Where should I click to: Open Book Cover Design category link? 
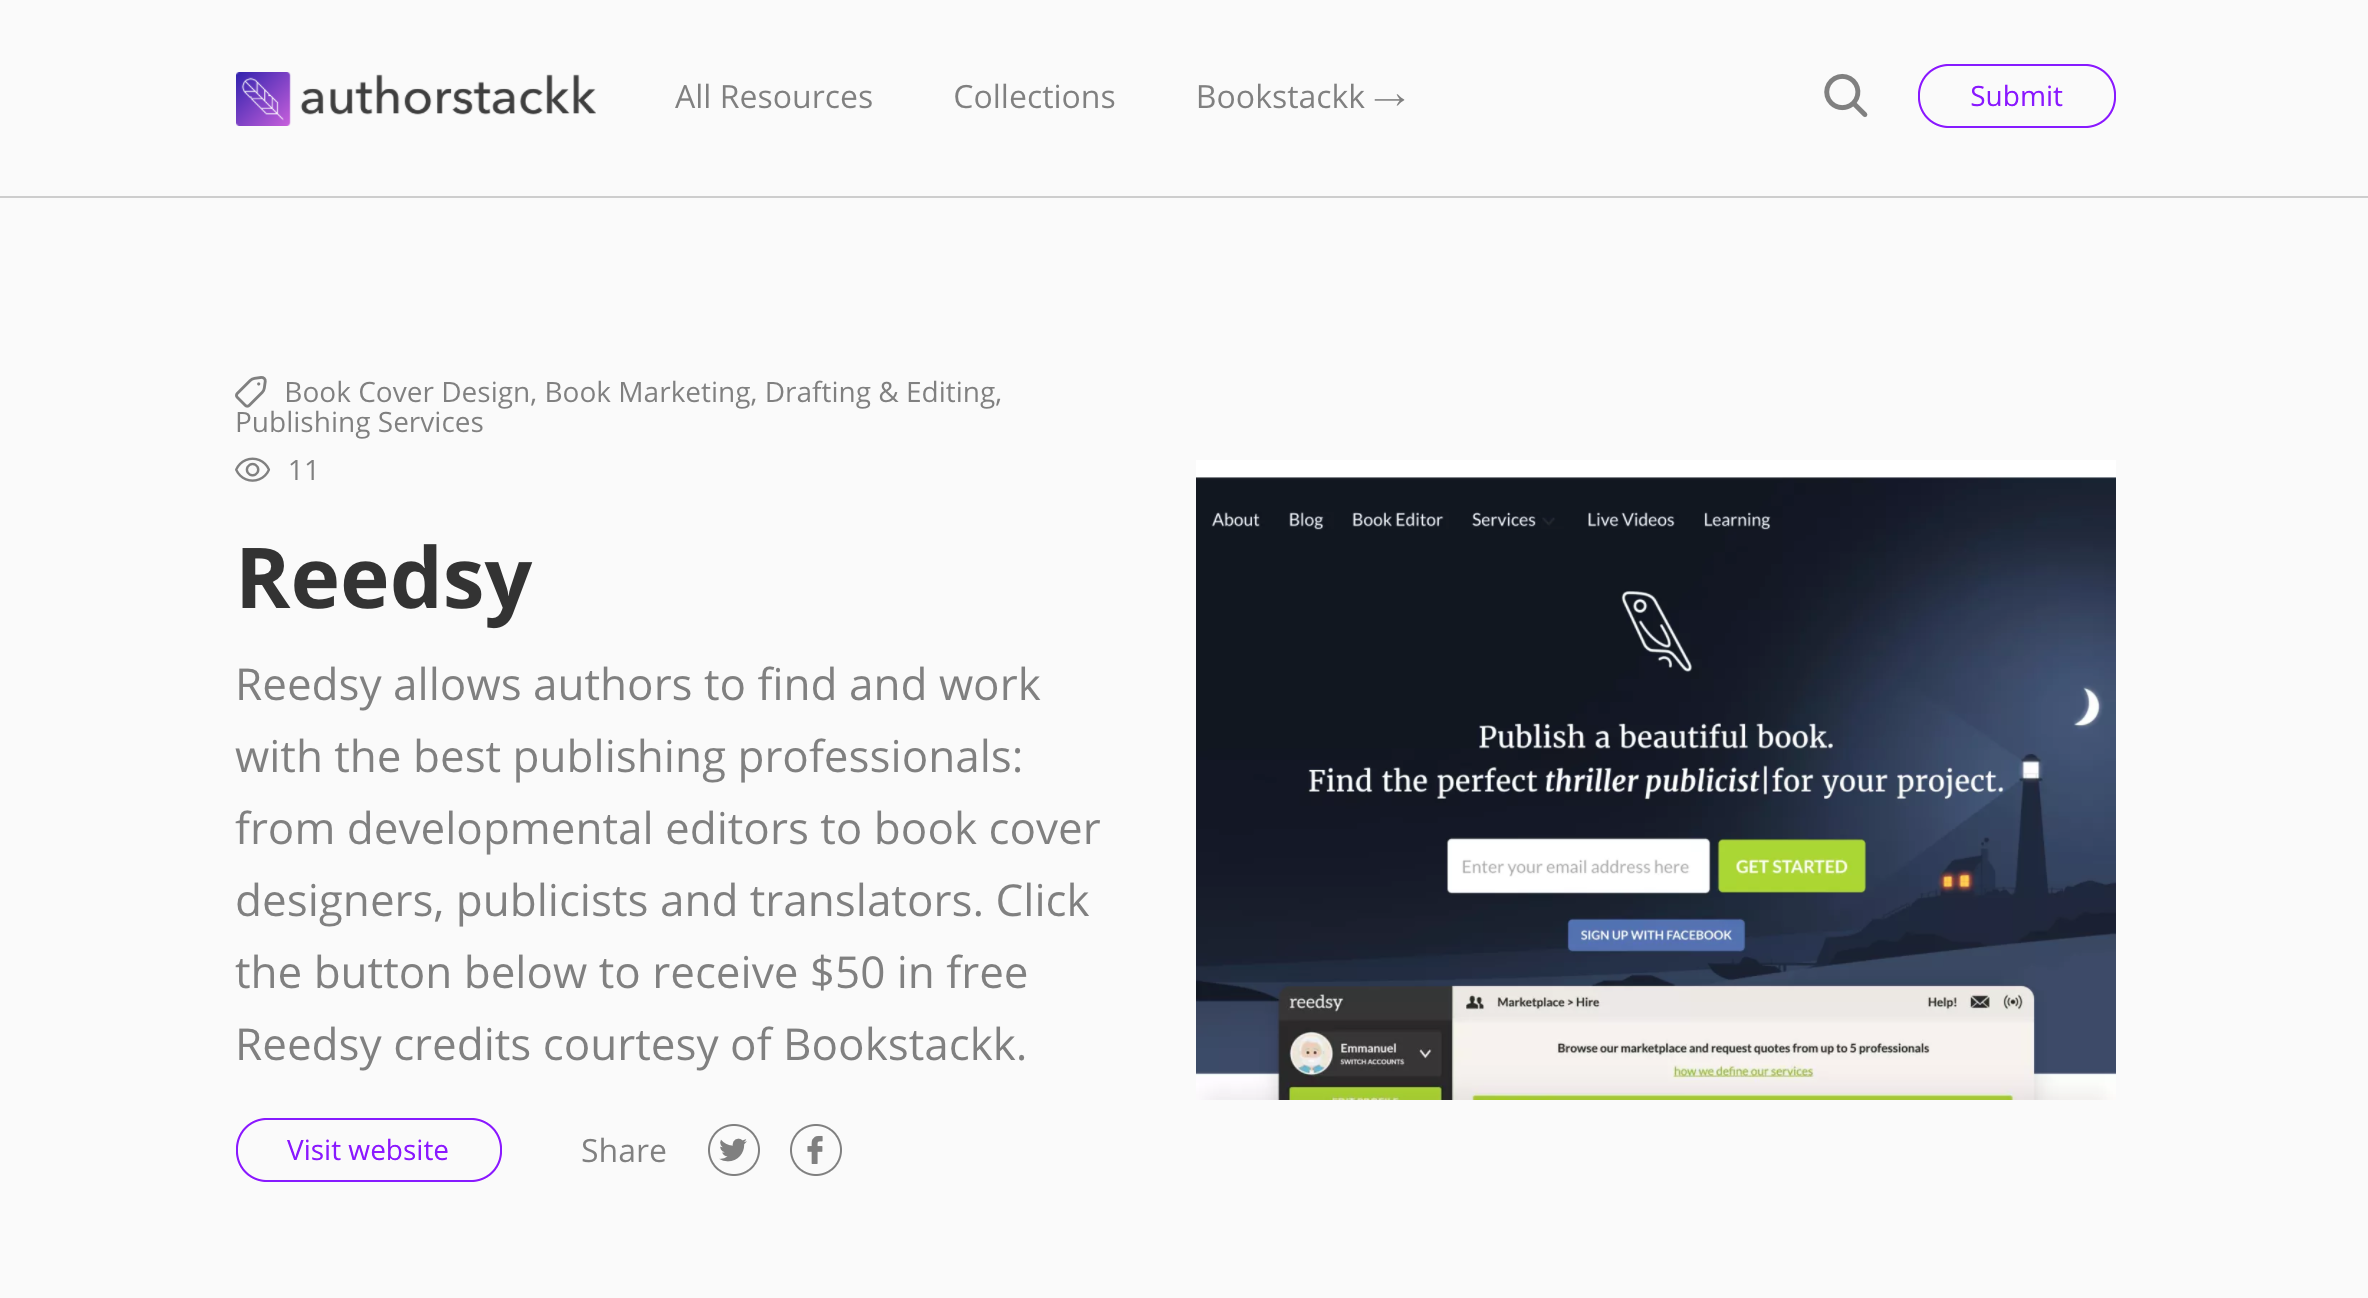(407, 392)
